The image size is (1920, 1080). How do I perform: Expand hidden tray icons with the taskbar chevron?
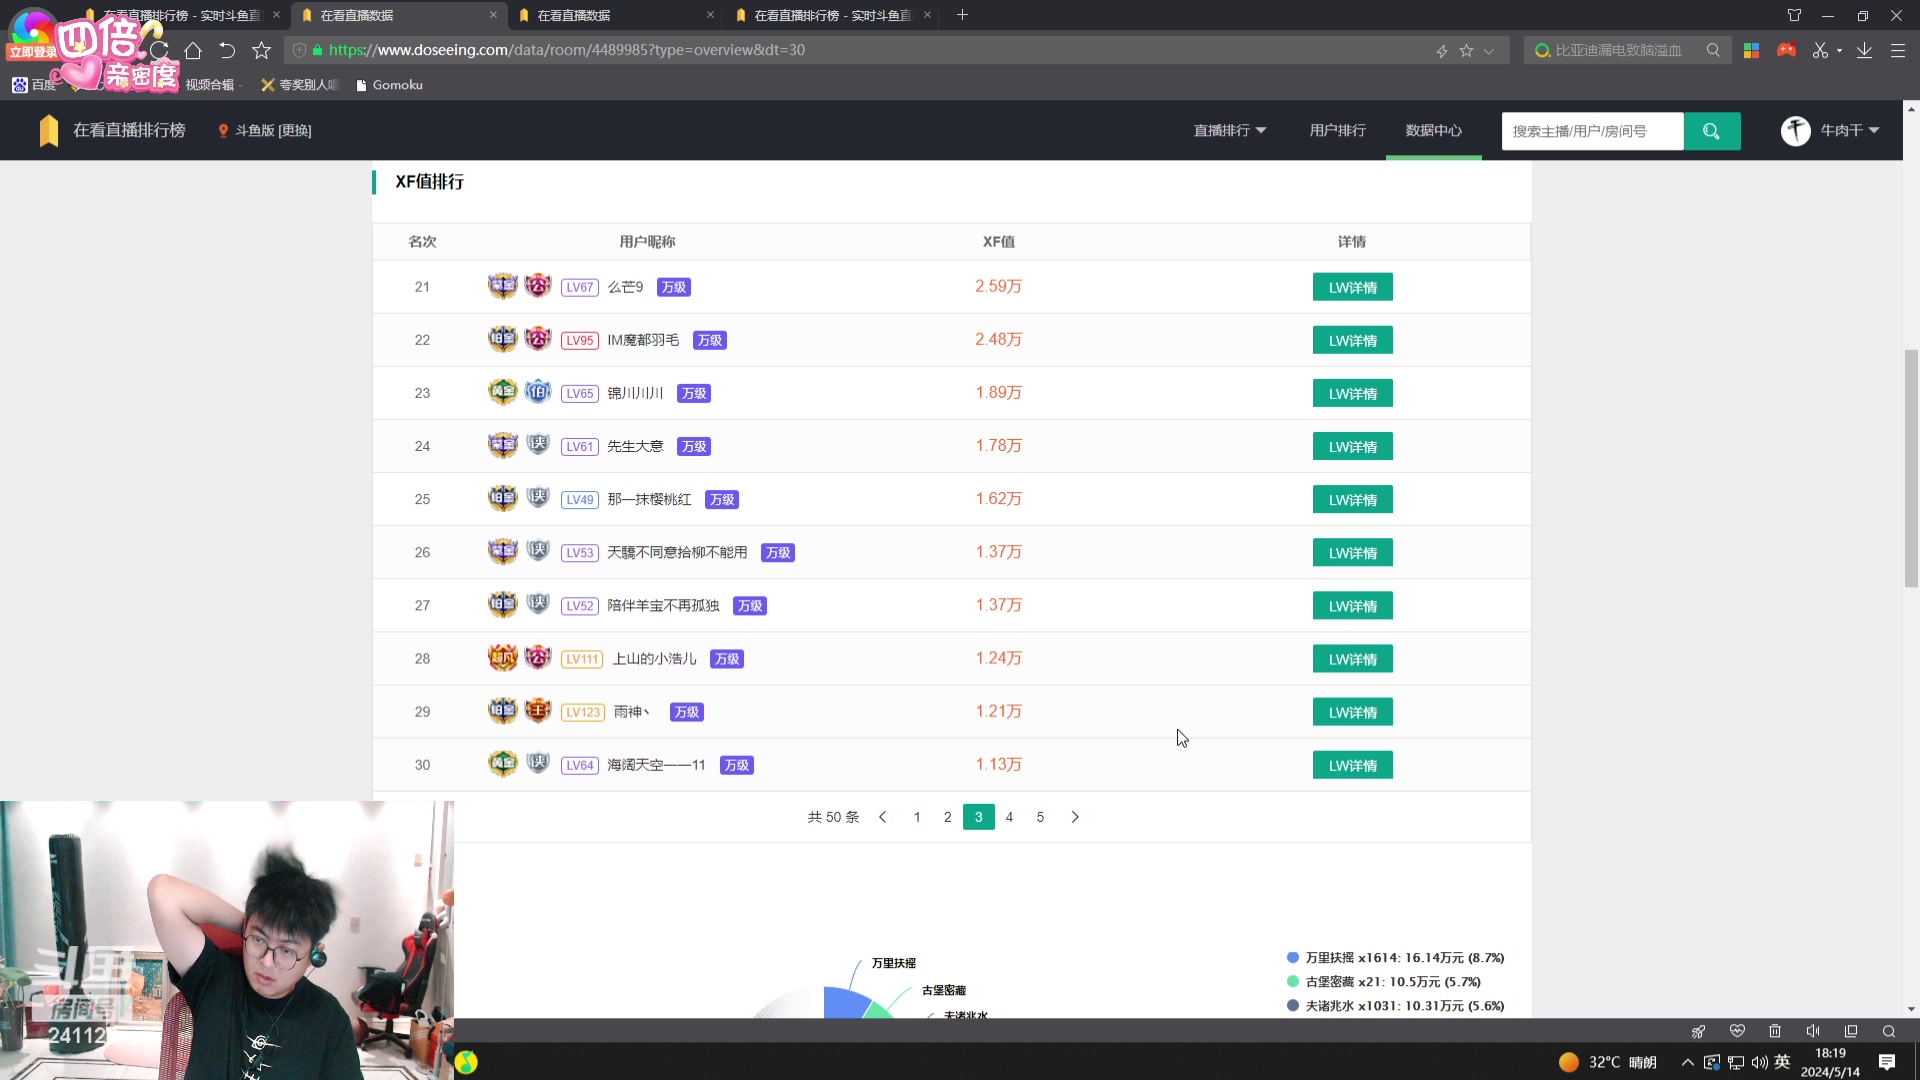(1688, 1063)
